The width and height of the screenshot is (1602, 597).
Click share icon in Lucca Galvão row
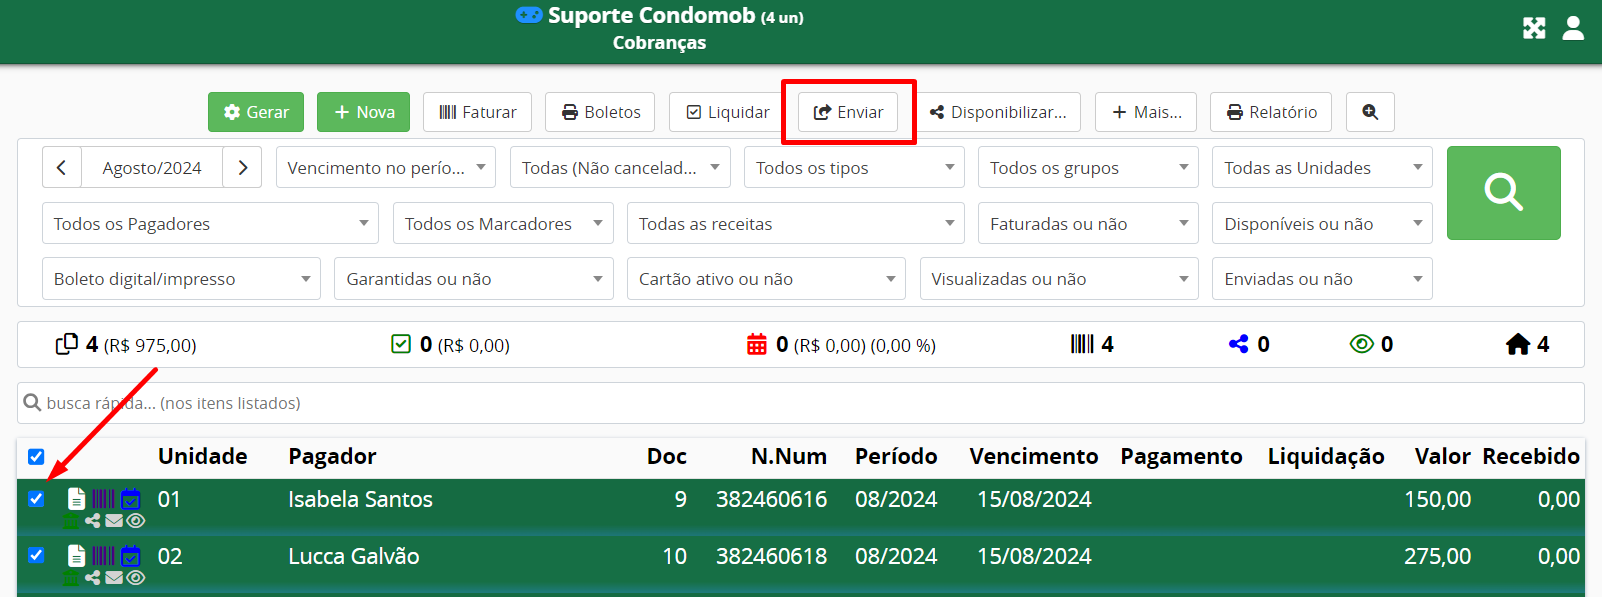tap(93, 578)
